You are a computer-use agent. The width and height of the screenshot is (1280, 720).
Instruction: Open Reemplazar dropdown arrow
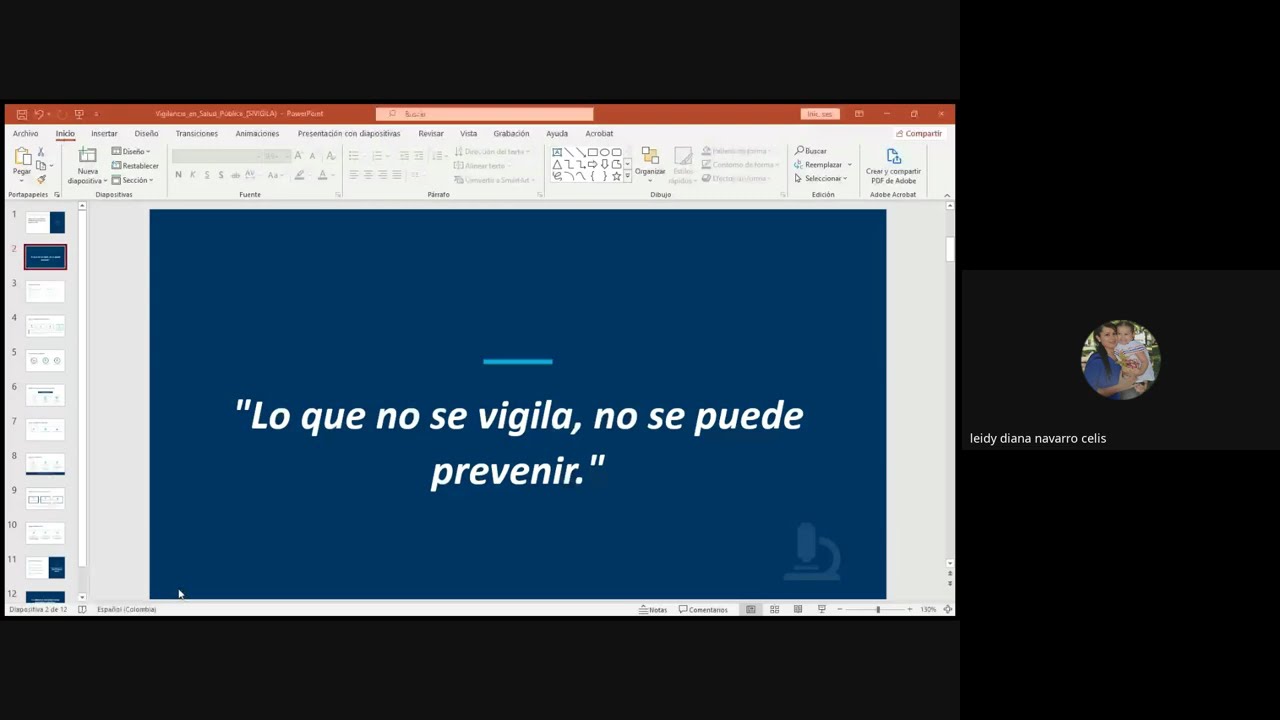coord(850,165)
